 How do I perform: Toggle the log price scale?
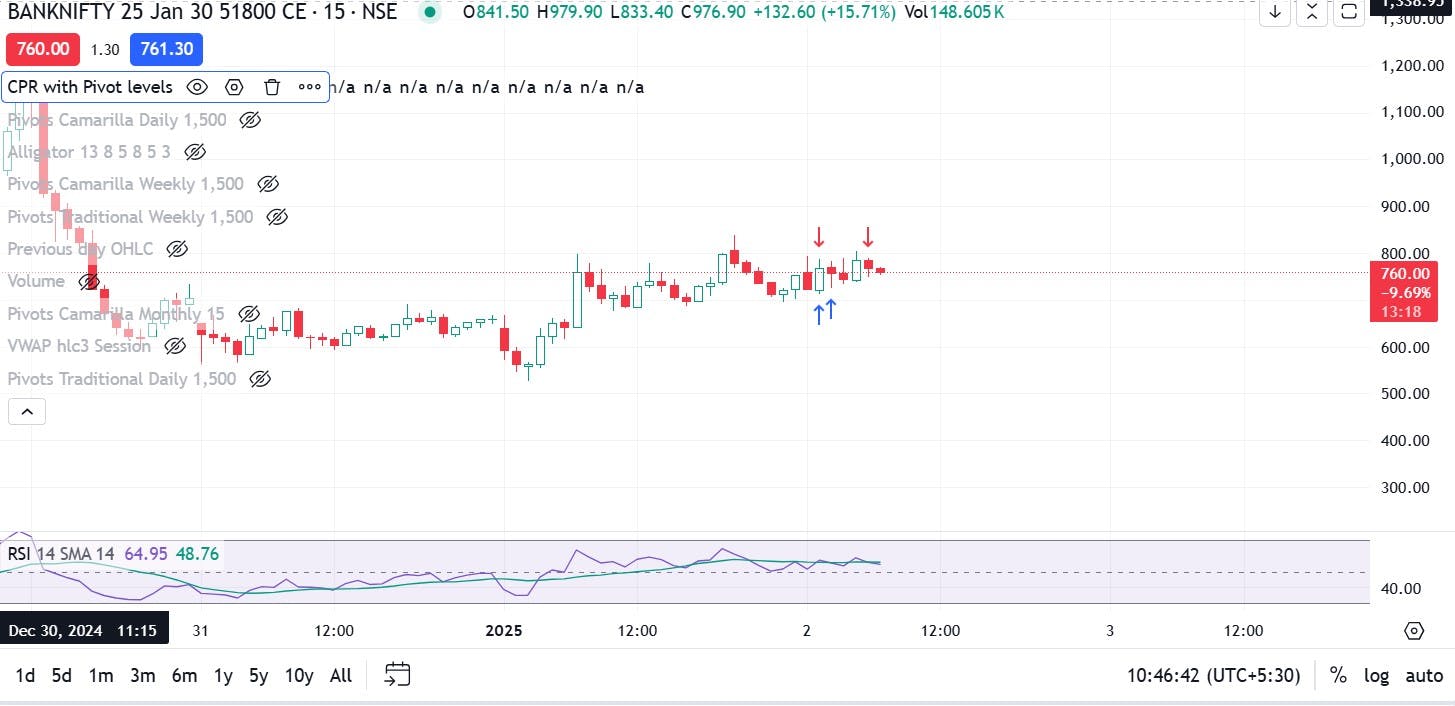point(1376,675)
